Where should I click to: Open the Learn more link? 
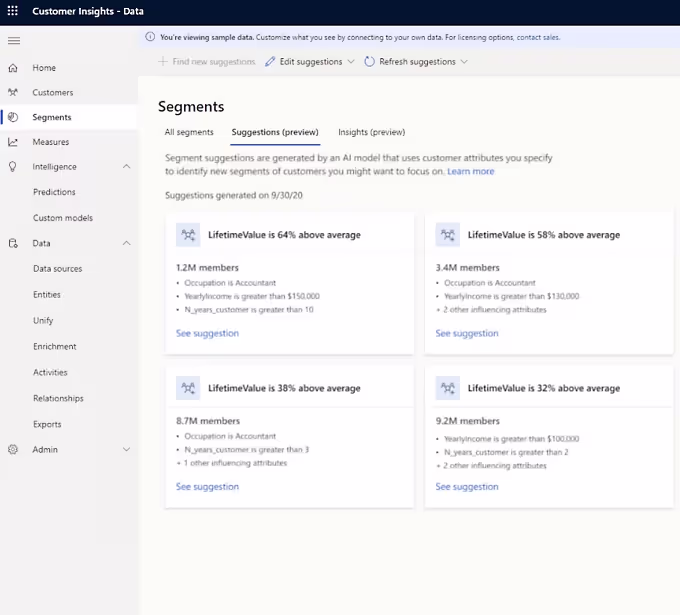tap(471, 171)
